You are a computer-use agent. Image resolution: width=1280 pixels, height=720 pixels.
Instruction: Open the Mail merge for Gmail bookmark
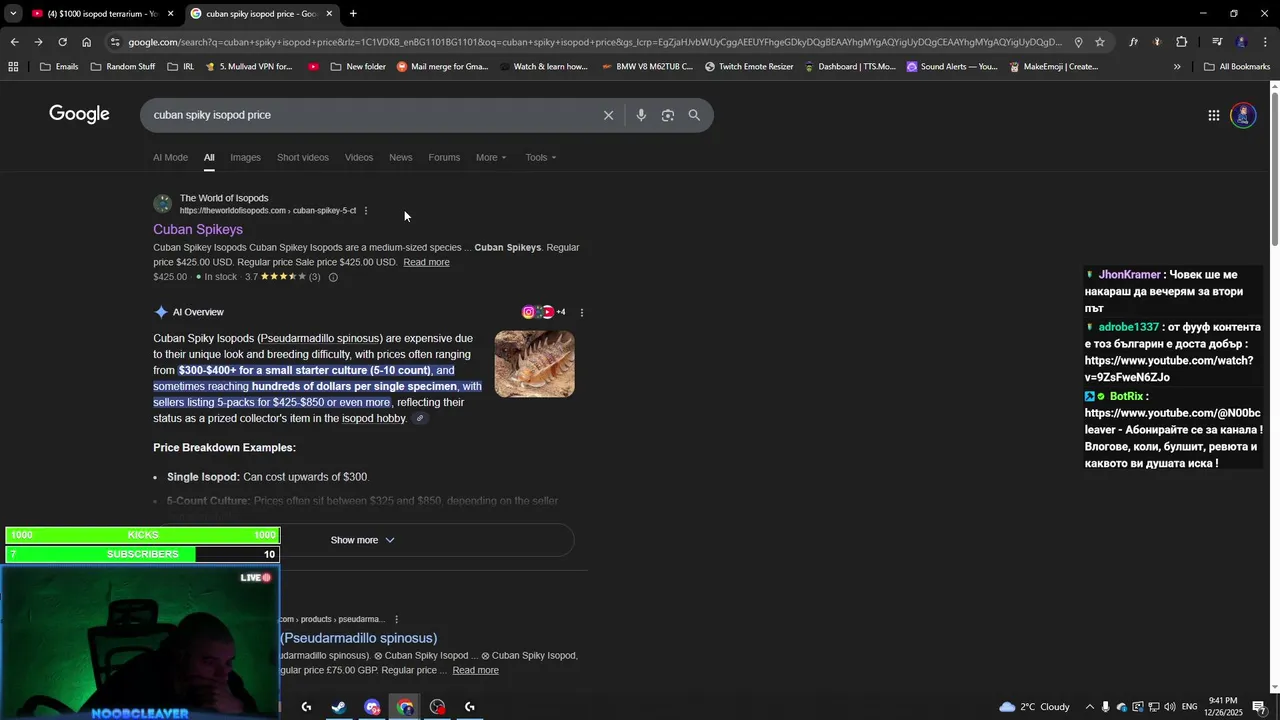[442, 67]
